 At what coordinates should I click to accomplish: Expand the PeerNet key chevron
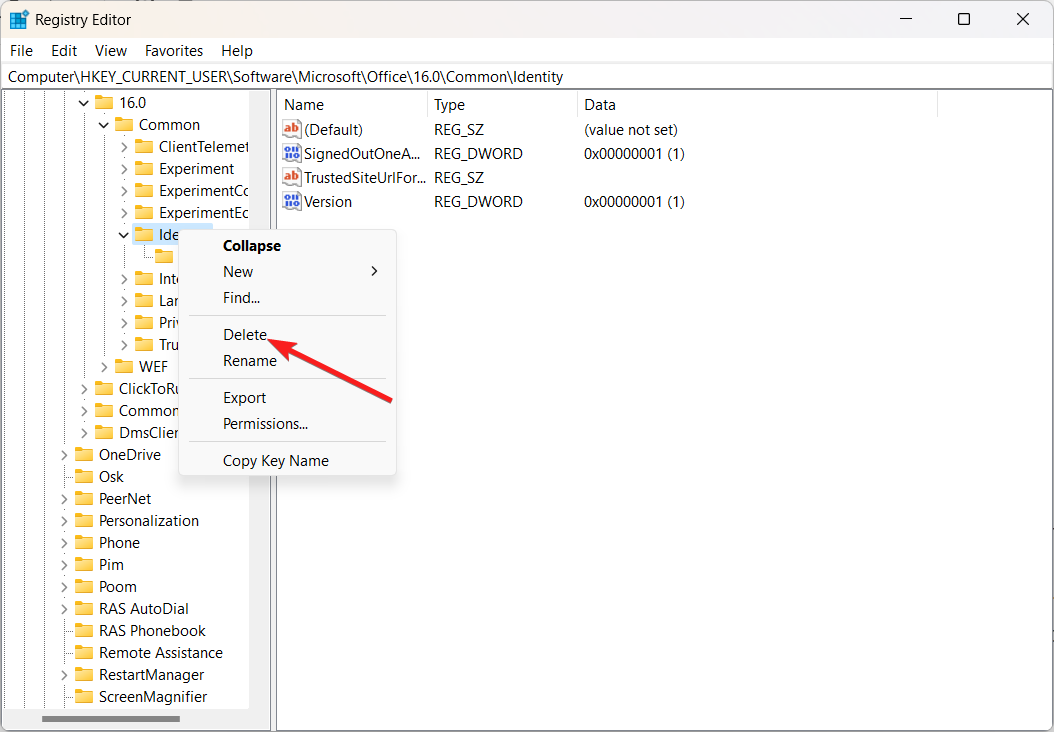pyautogui.click(x=65, y=499)
